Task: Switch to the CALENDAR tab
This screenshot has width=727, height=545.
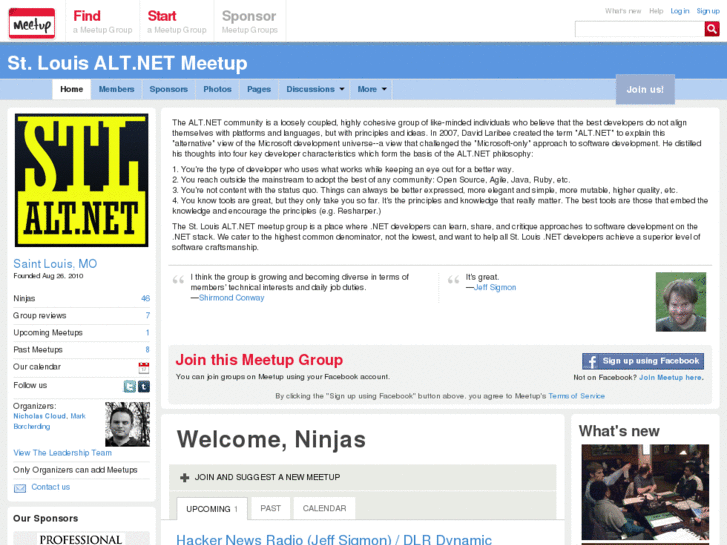Action: 324,508
